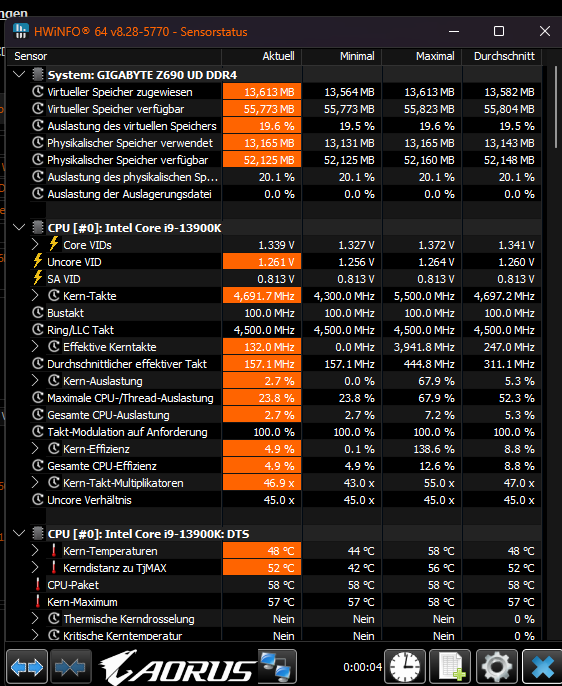Click the log file add icon
The height and width of the screenshot is (686, 562).
pos(450,667)
